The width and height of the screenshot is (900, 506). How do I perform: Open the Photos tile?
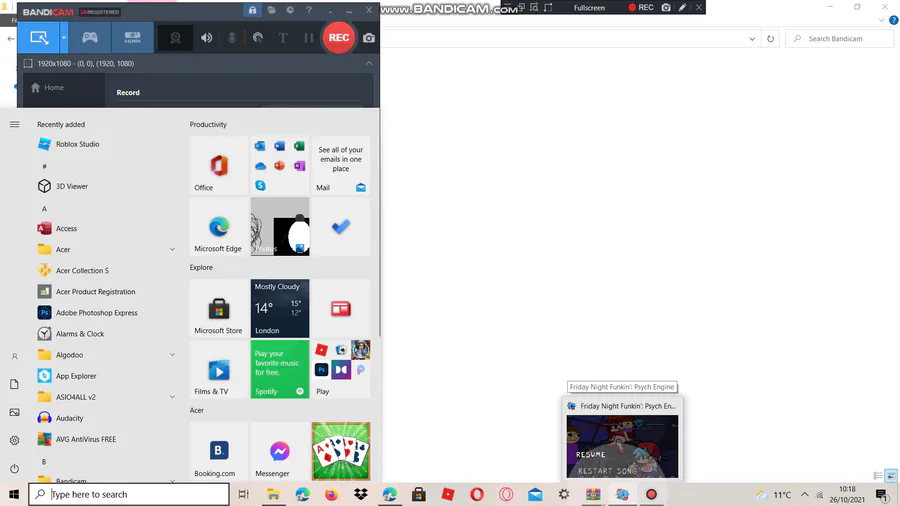280,227
